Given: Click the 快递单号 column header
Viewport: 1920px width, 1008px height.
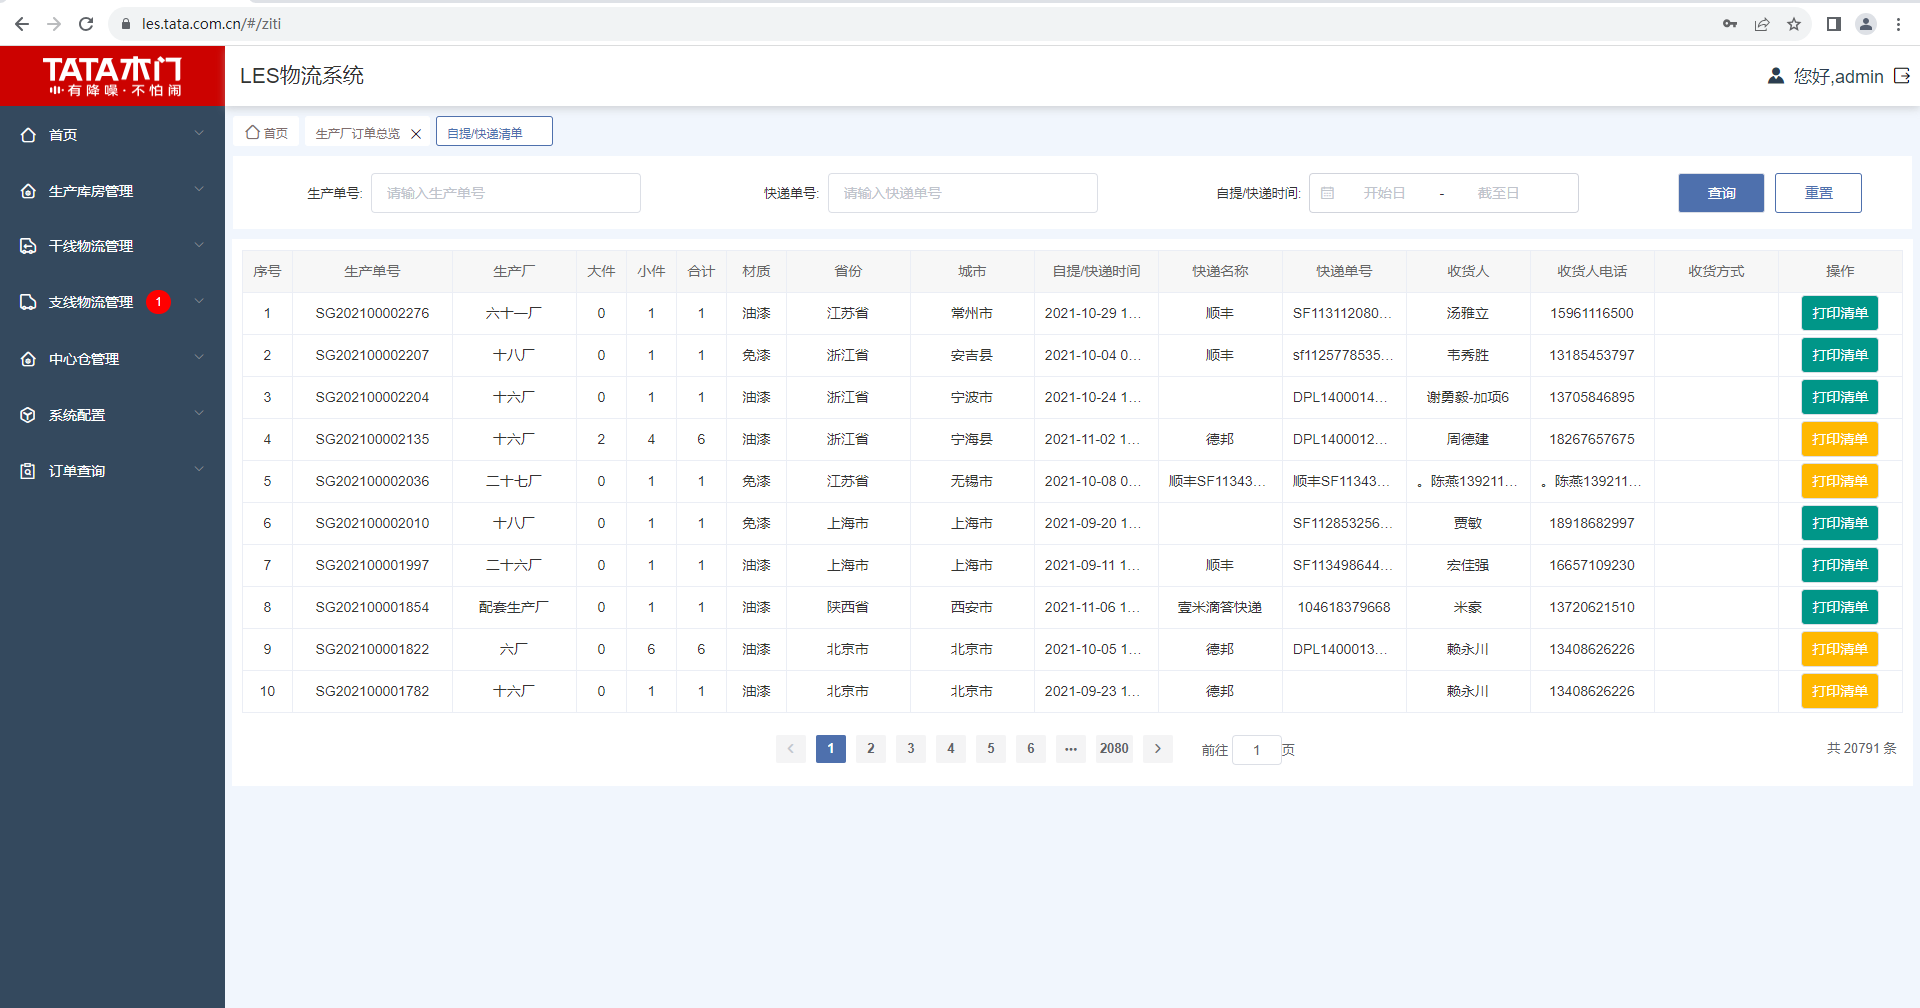Looking at the screenshot, I should coord(1344,271).
